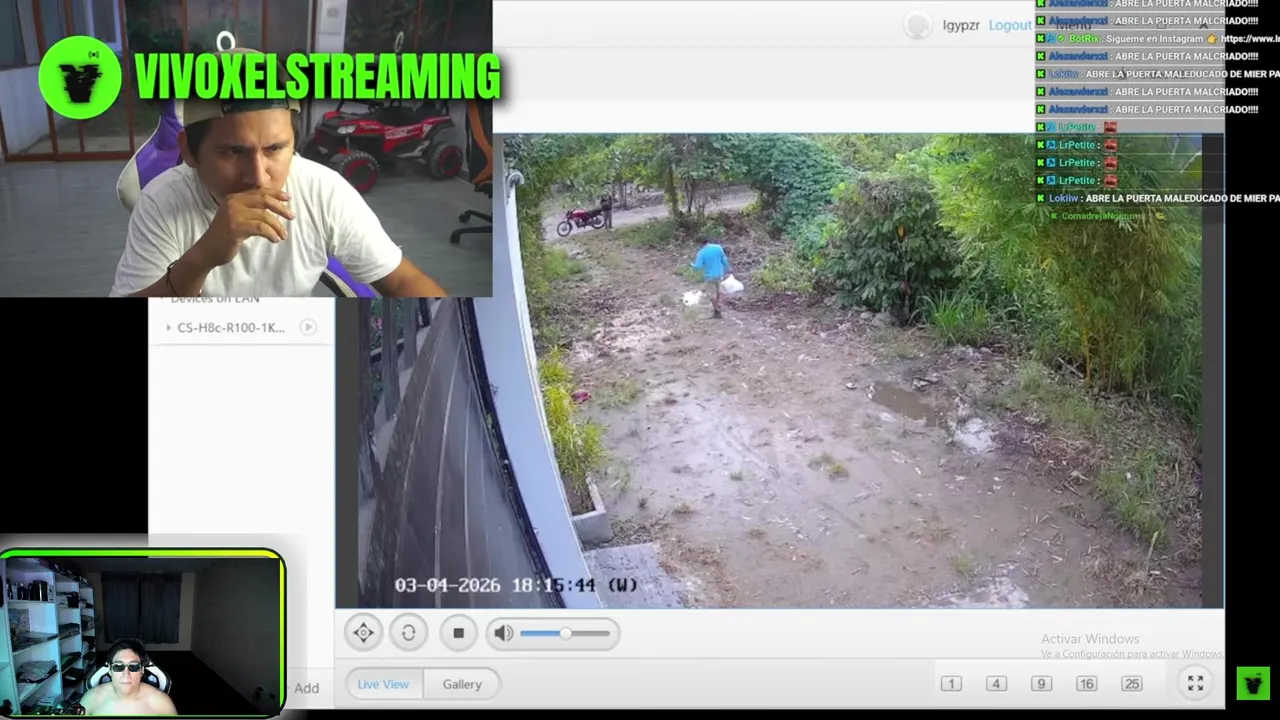Select the CS-H8c-R100-1K device entry
The height and width of the screenshot is (720, 1280).
(x=231, y=328)
